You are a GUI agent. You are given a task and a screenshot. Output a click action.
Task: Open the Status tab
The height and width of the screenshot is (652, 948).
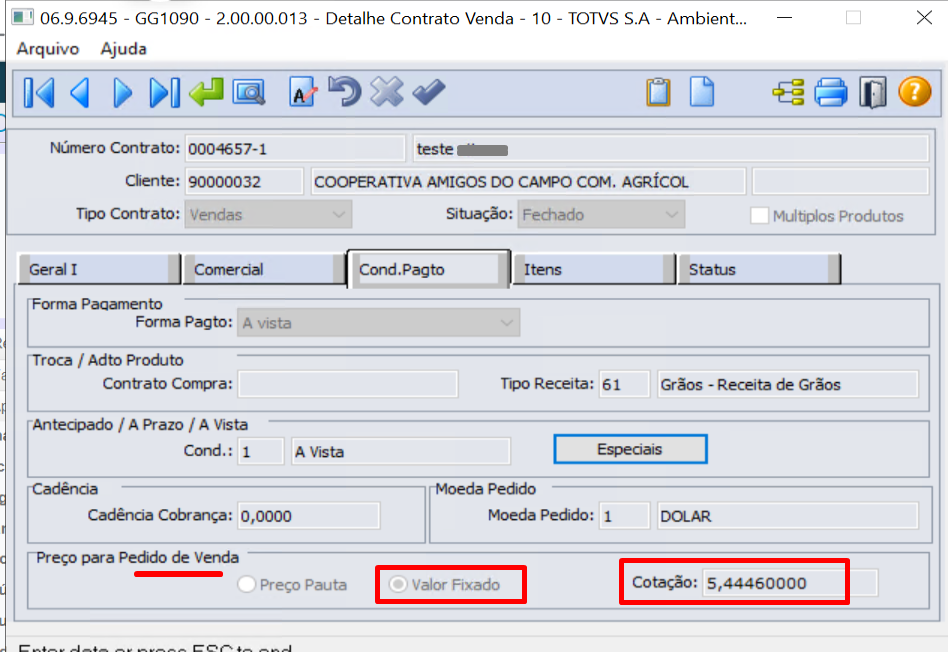[759, 269]
